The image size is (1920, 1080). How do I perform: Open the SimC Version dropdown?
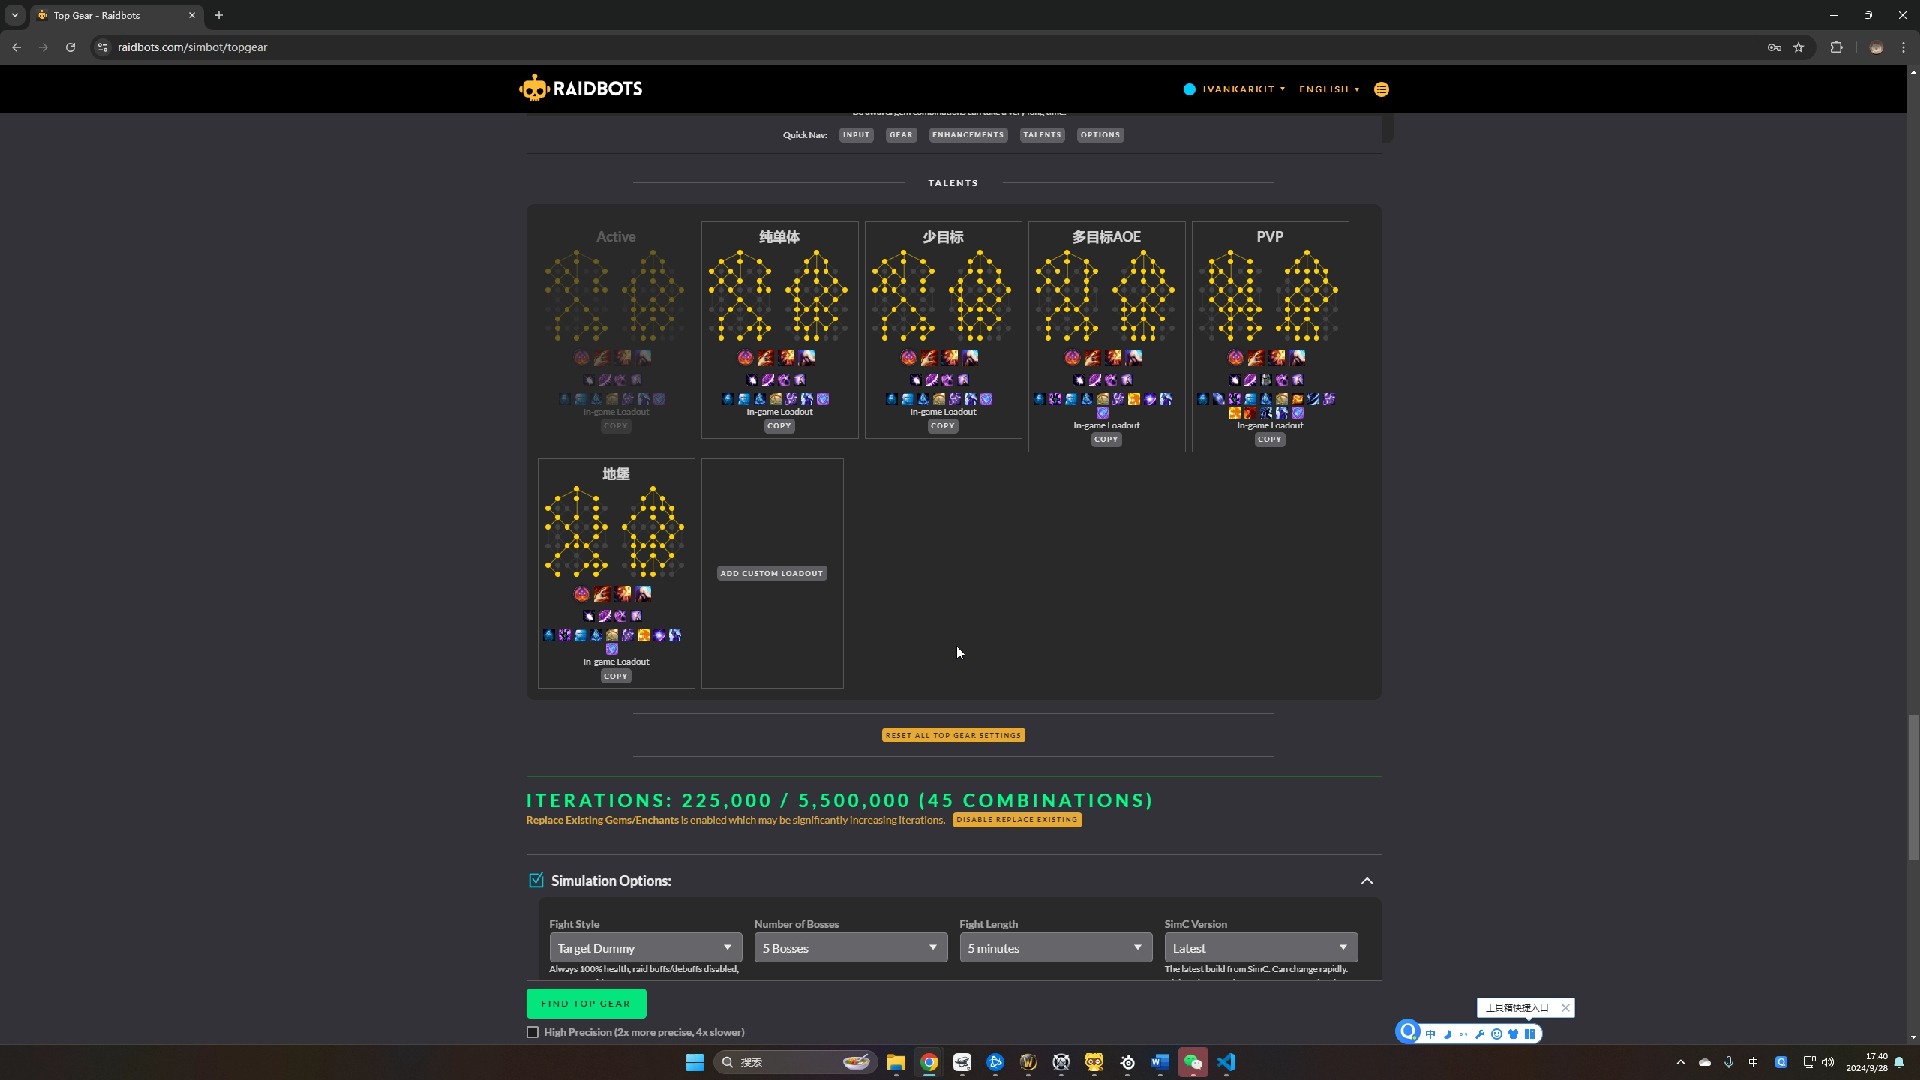coord(1261,948)
